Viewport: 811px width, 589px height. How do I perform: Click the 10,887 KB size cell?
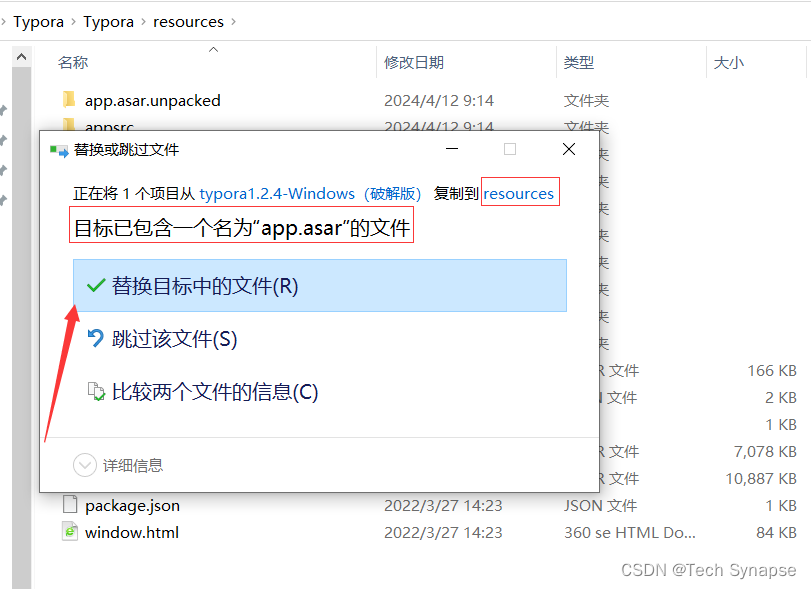pos(761,479)
